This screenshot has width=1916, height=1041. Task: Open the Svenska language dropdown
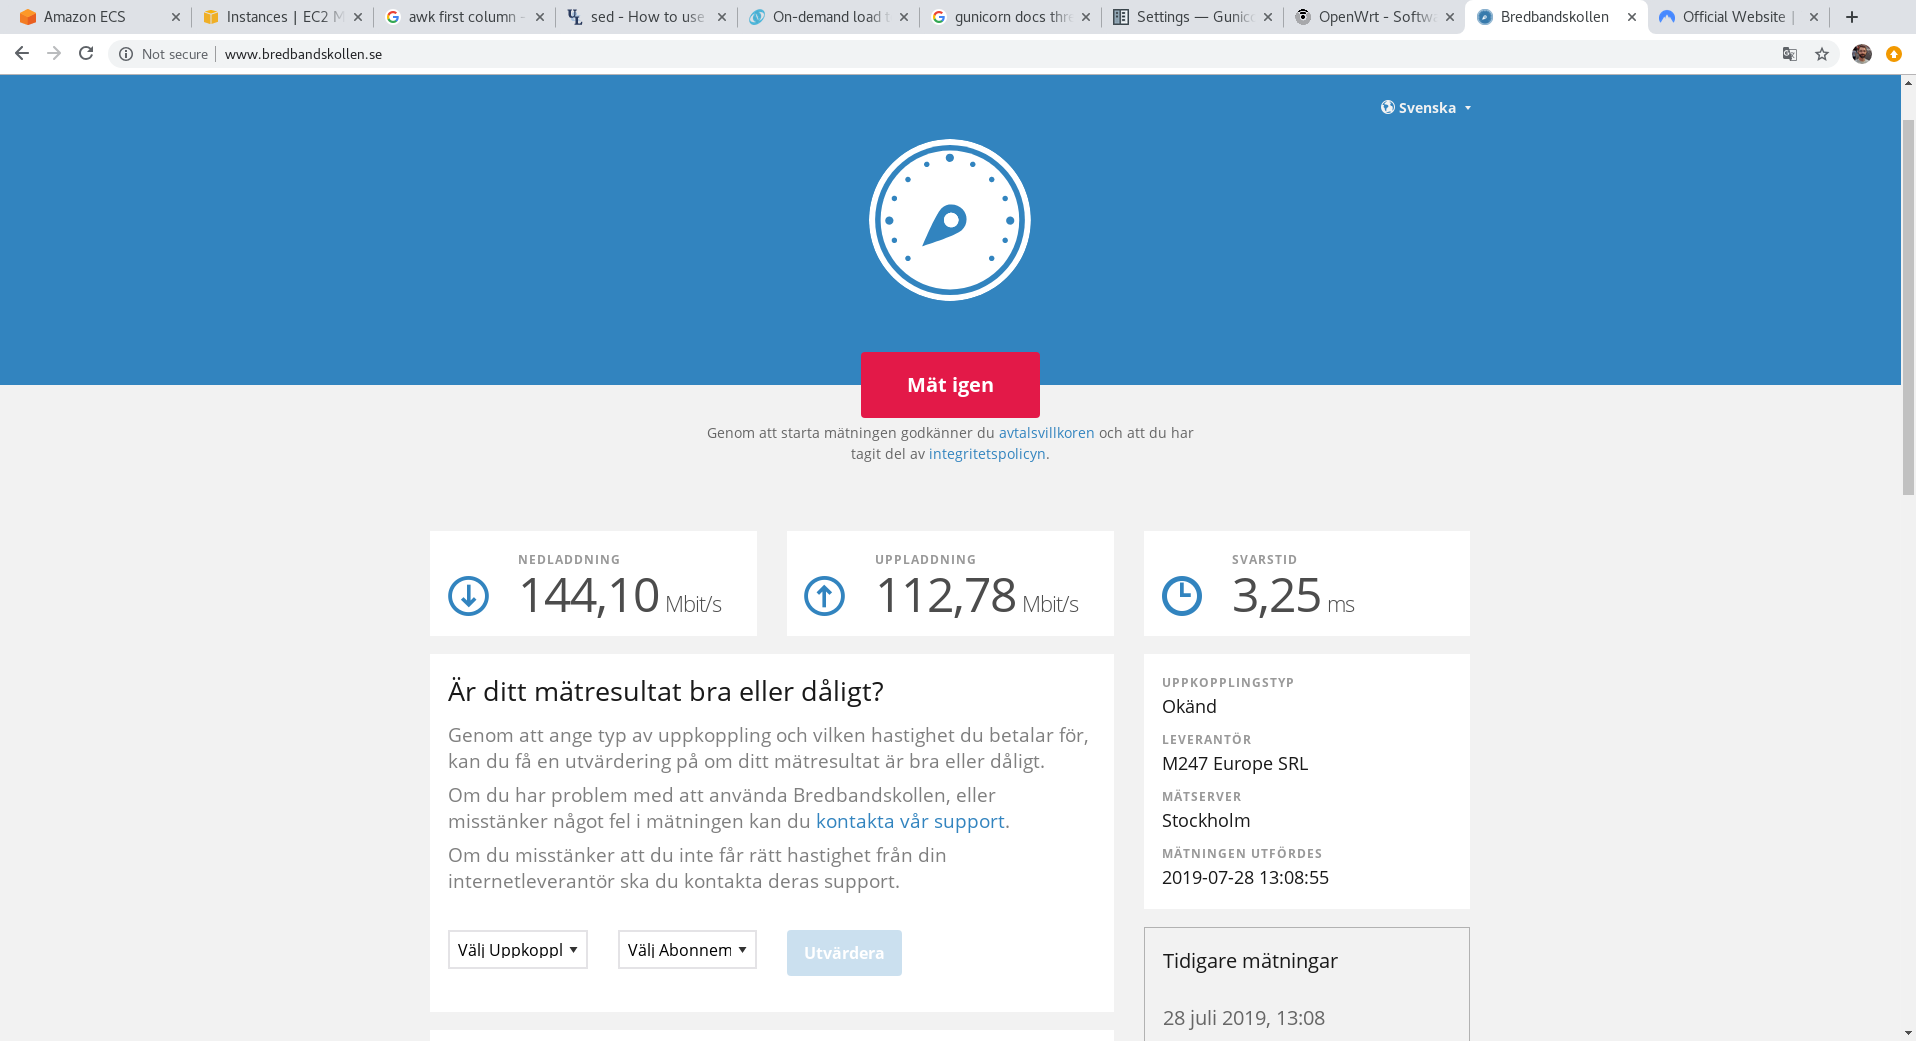1426,108
